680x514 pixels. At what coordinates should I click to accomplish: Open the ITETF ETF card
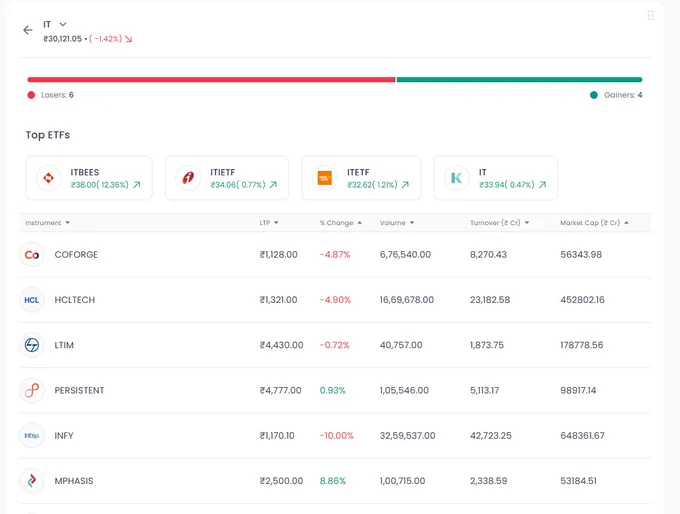[361, 178]
